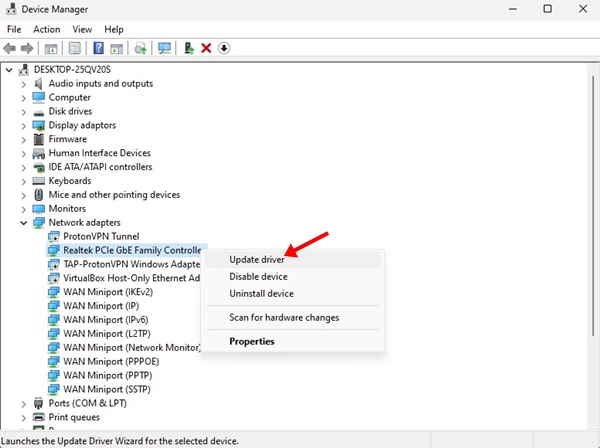
Task: Click the IDE ATA/ATAPI controllers icon
Action: tap(39, 167)
